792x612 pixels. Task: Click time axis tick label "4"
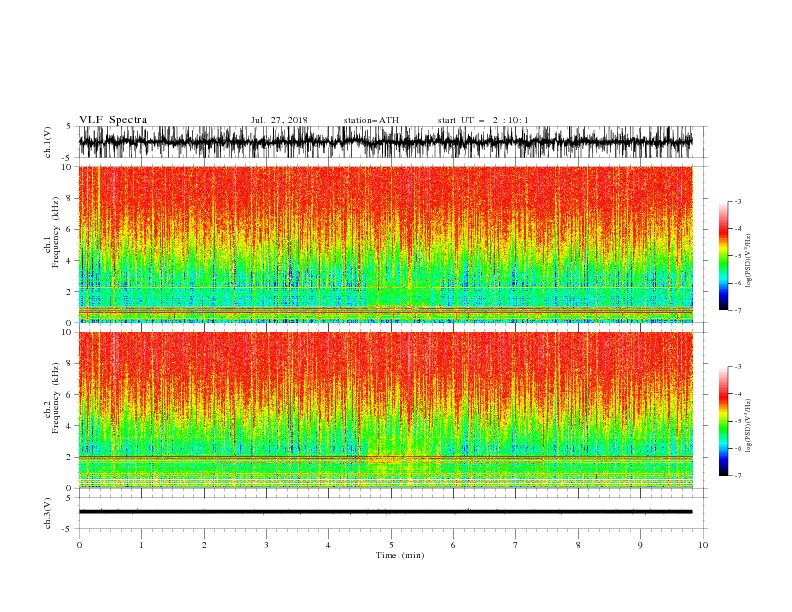point(328,545)
